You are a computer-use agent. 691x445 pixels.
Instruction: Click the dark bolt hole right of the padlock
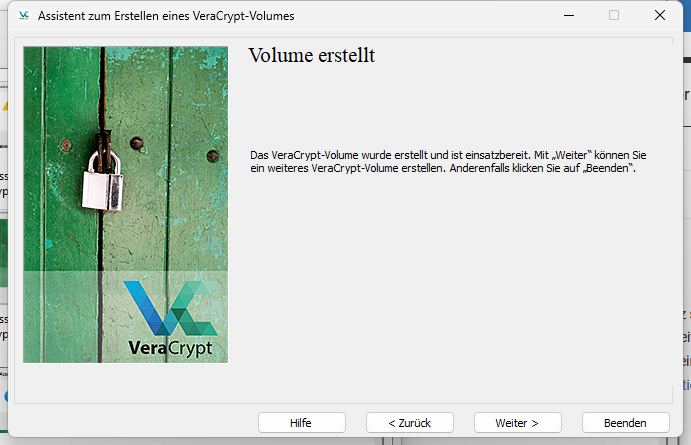[x=212, y=156]
